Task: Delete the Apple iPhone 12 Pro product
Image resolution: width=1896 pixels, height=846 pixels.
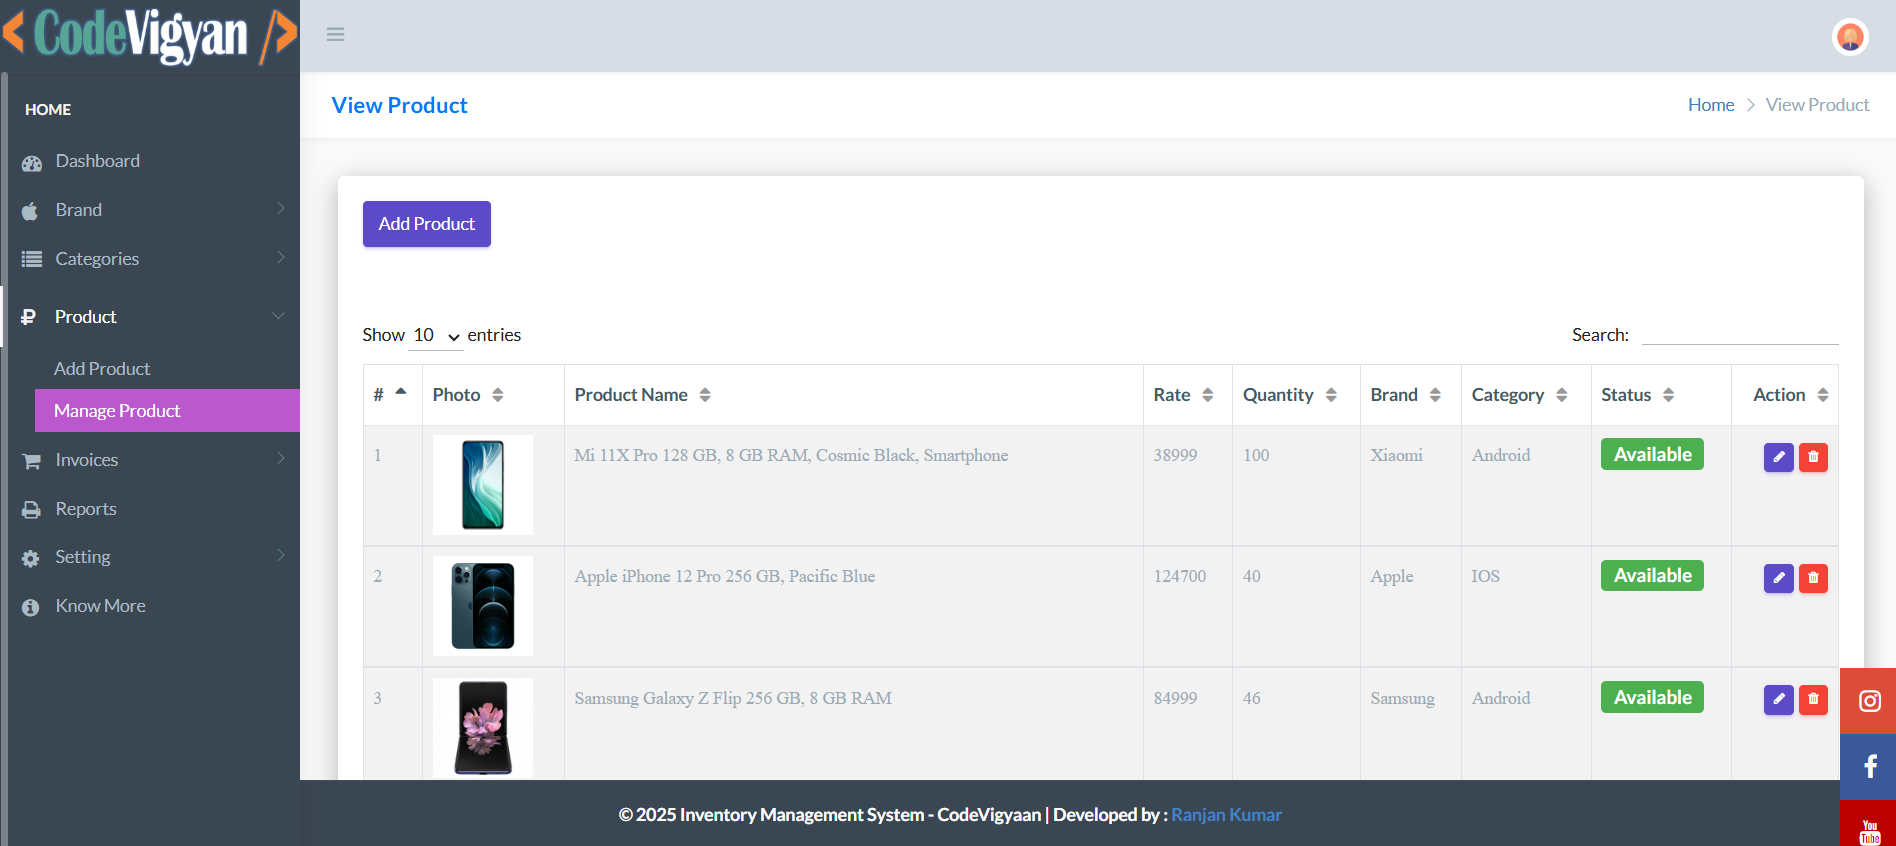Action: coord(1813,578)
